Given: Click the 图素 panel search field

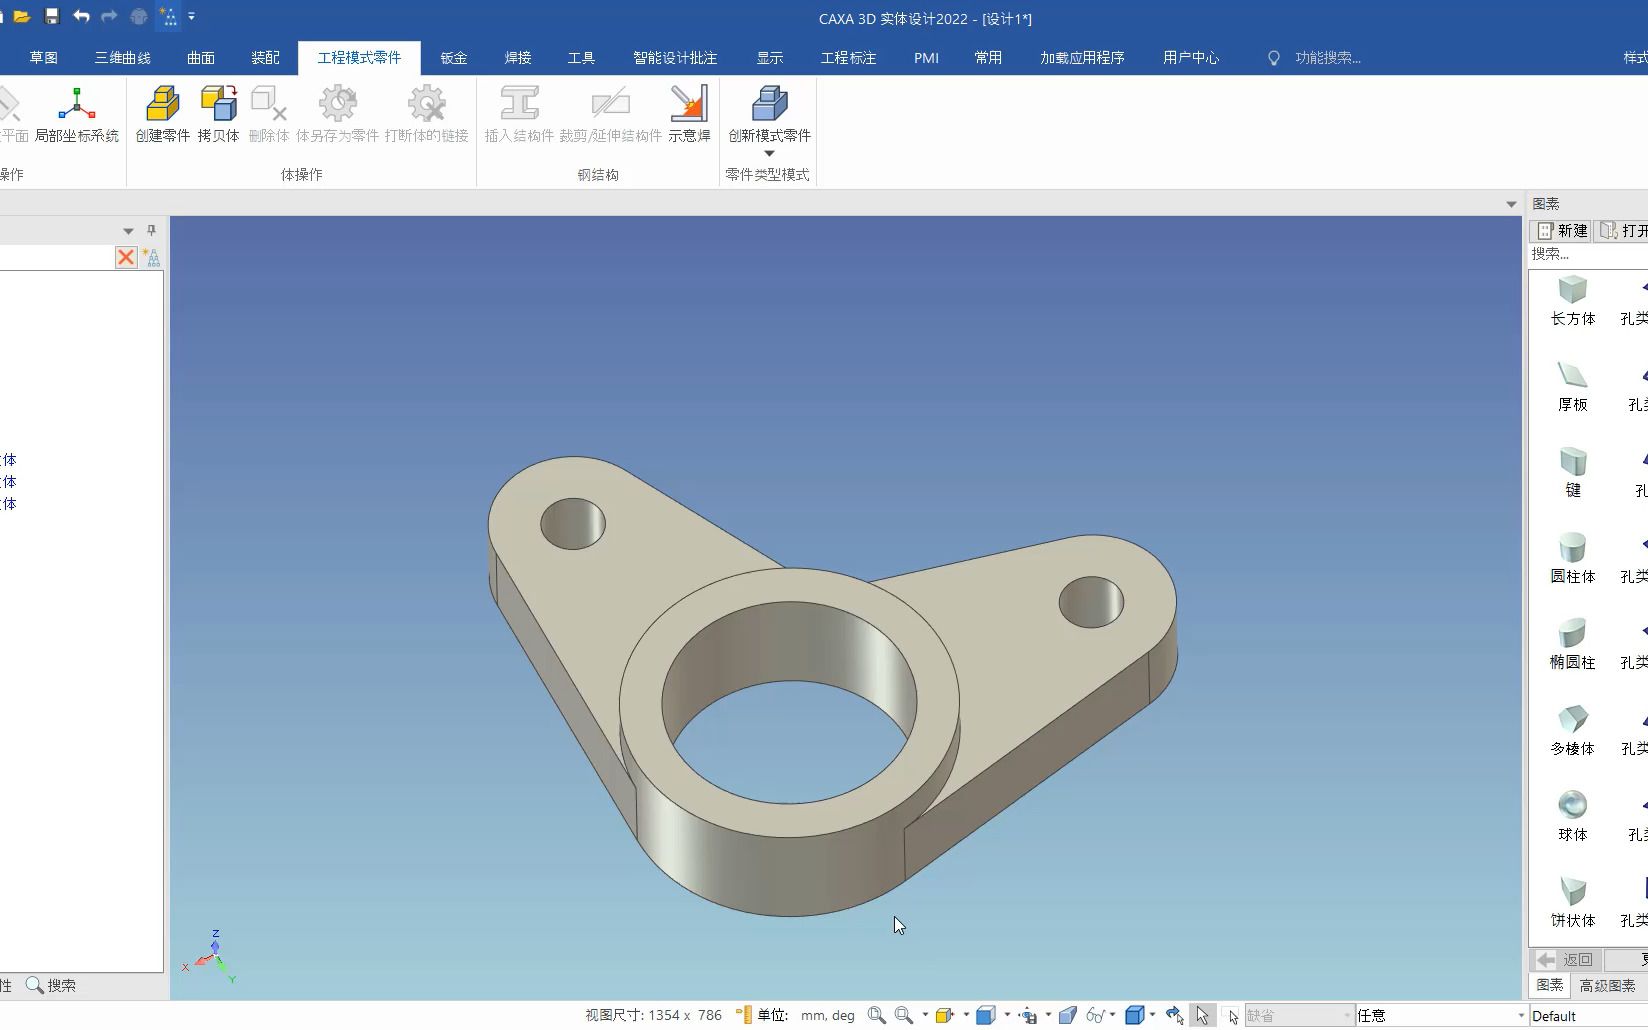Looking at the screenshot, I should click(1588, 254).
